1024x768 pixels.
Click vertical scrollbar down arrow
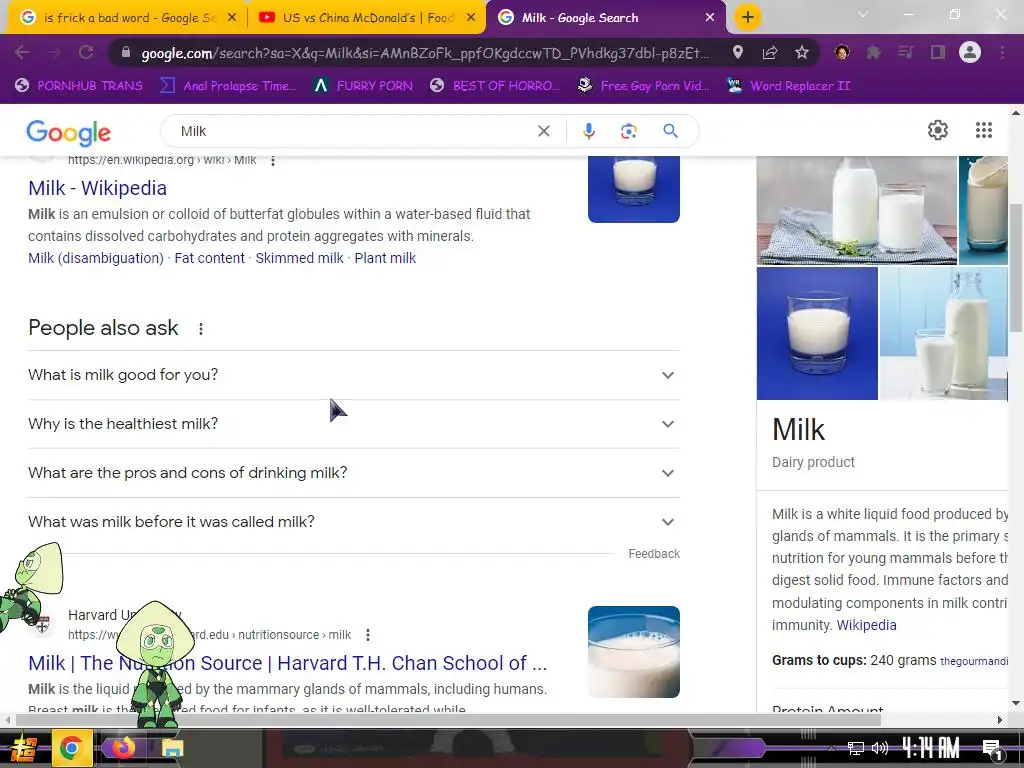pyautogui.click(x=1016, y=704)
